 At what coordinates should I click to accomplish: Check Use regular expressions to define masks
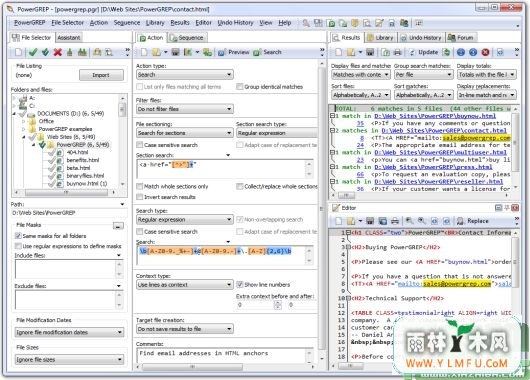coord(18,246)
